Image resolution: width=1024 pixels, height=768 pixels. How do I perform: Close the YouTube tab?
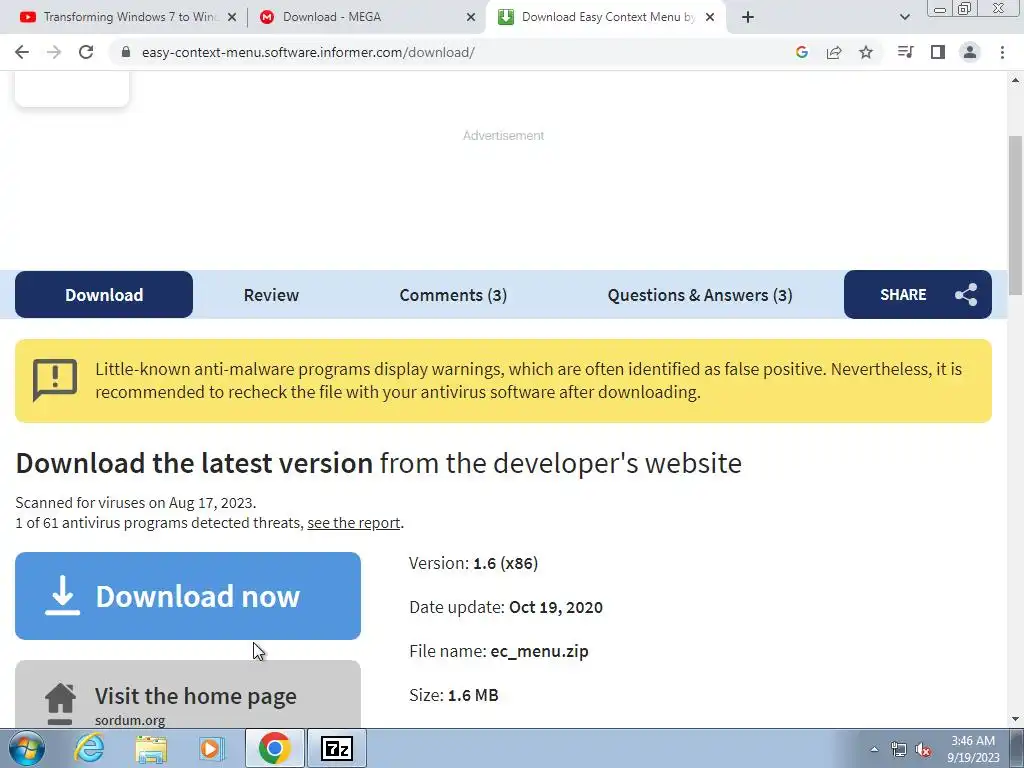[x=232, y=18]
